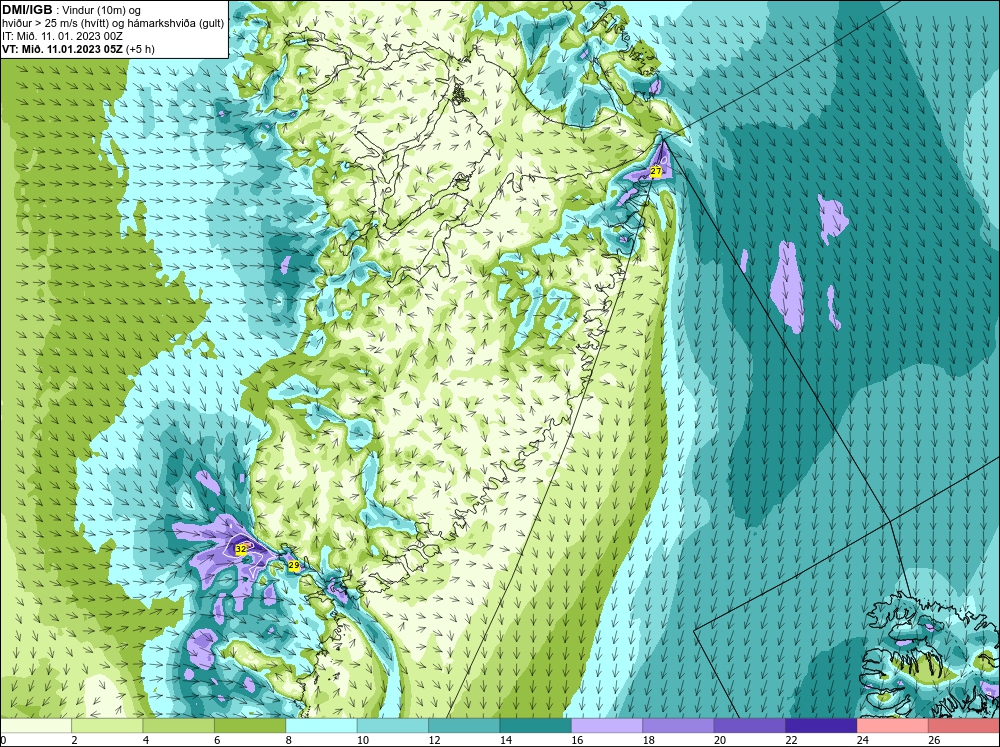Click the '(+5 h)' forecast offset text

140,49
